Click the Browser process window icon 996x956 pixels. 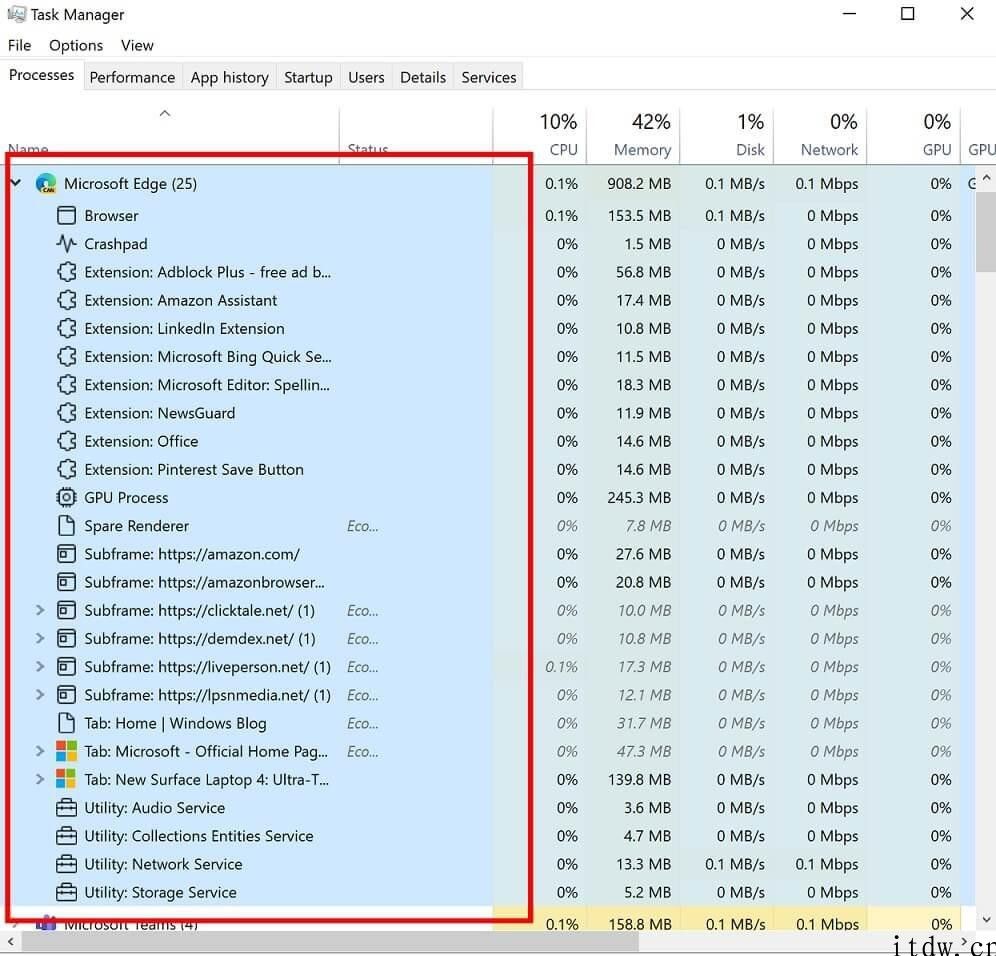click(x=66, y=215)
